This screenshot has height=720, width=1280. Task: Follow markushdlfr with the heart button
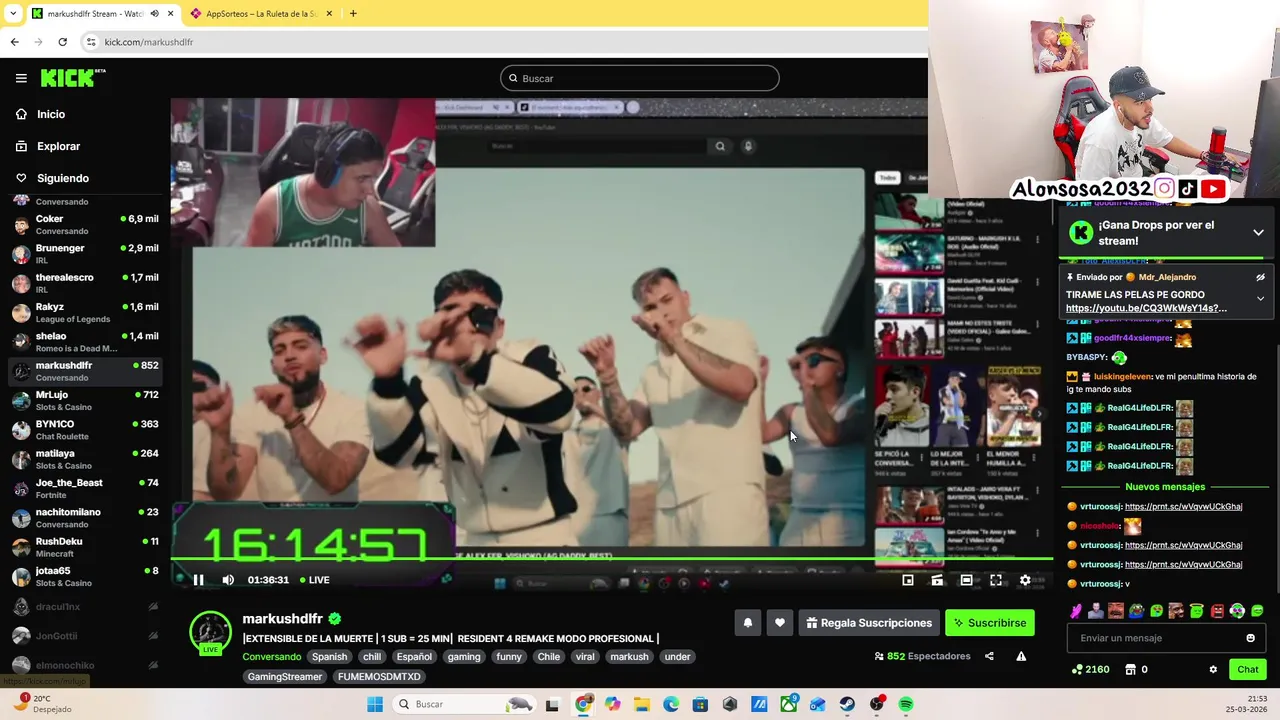pyautogui.click(x=780, y=623)
